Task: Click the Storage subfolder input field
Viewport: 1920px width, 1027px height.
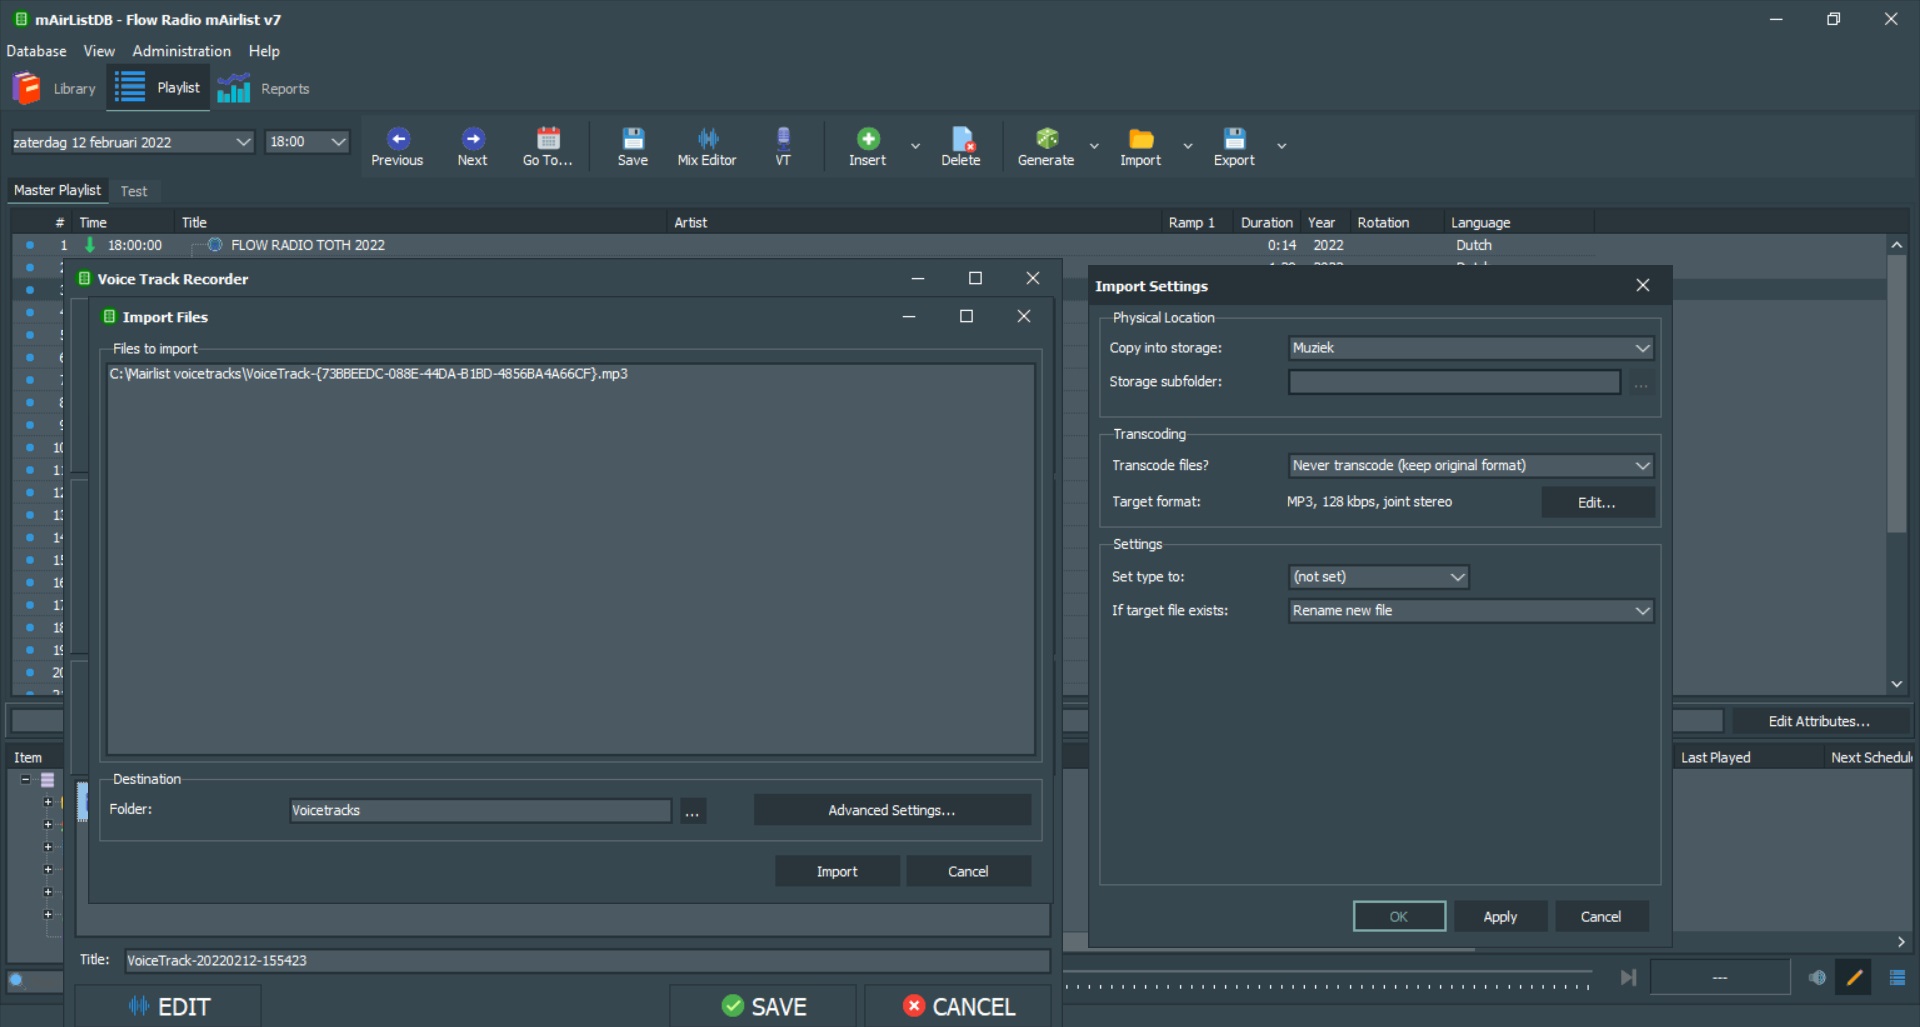Action: point(1453,382)
